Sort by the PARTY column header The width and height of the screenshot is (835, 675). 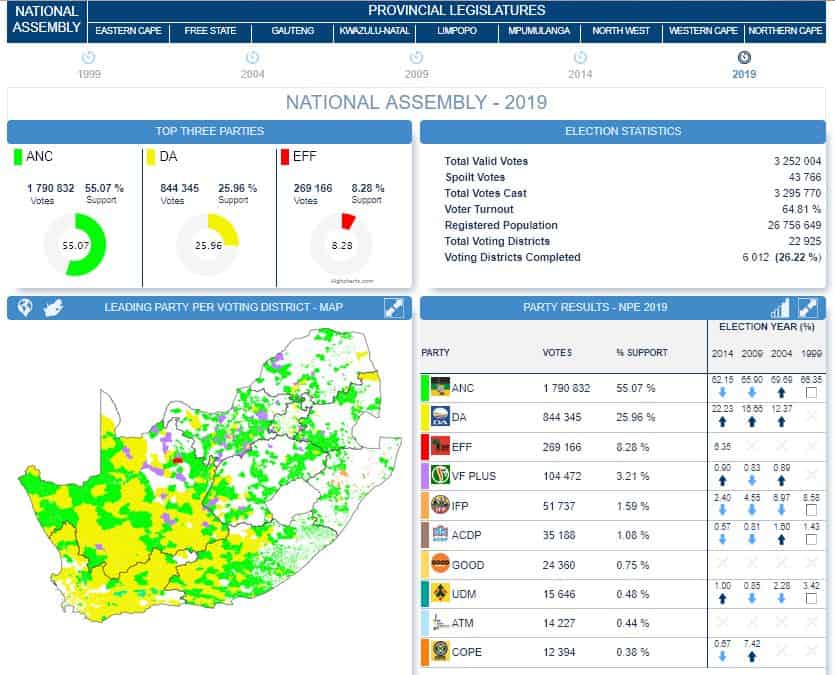436,352
